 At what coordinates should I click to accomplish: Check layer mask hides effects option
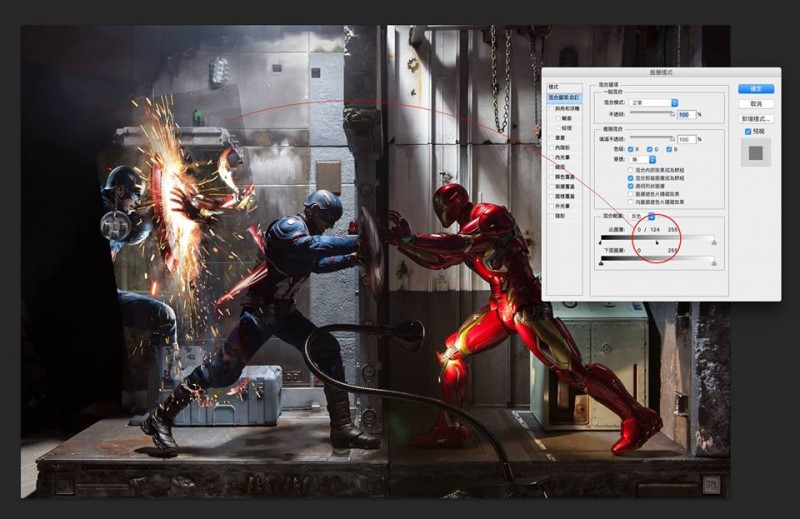click(631, 194)
